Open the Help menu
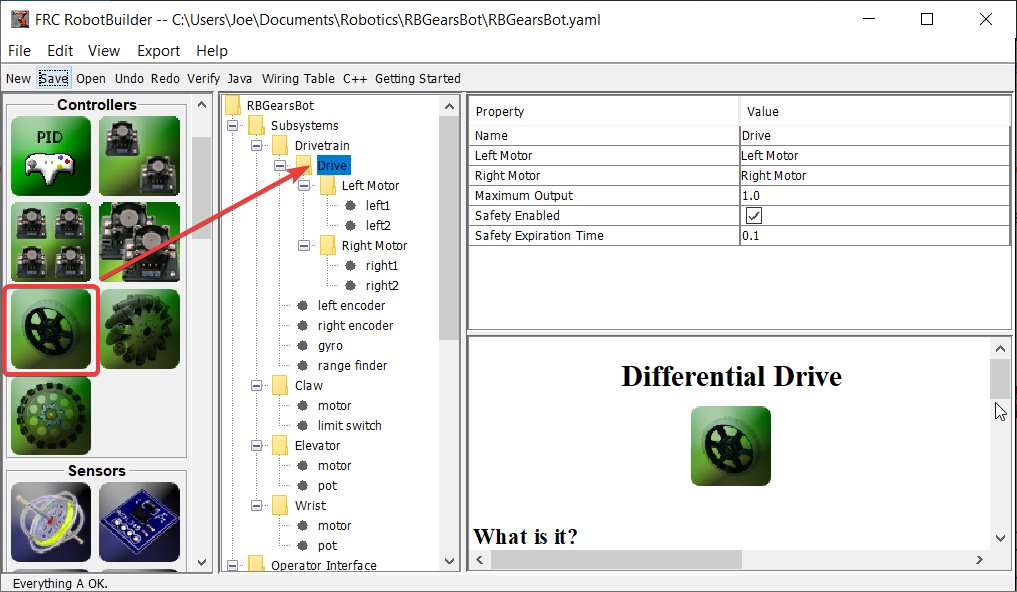Image resolution: width=1017 pixels, height=592 pixels. point(212,51)
